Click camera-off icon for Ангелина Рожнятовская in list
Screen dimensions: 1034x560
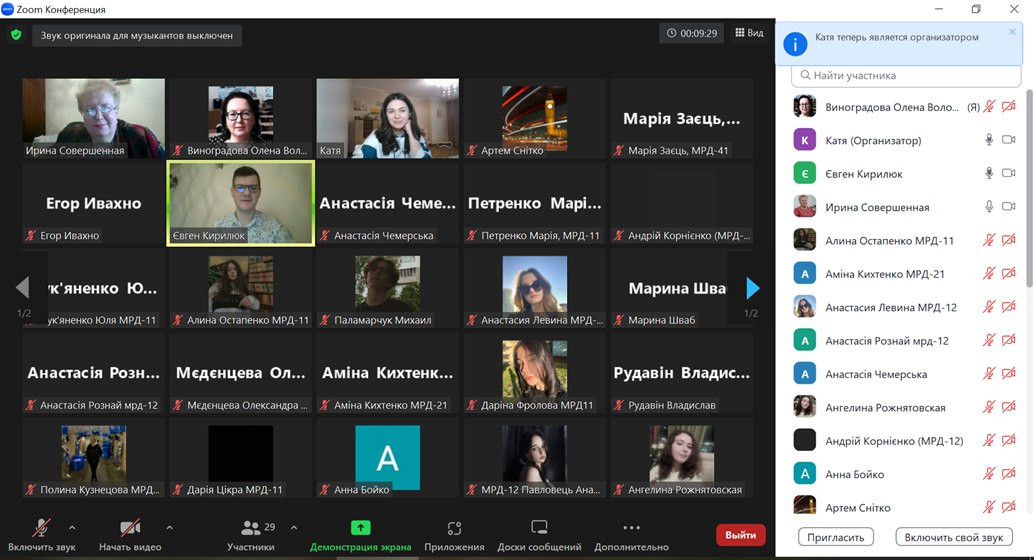(x=1008, y=407)
